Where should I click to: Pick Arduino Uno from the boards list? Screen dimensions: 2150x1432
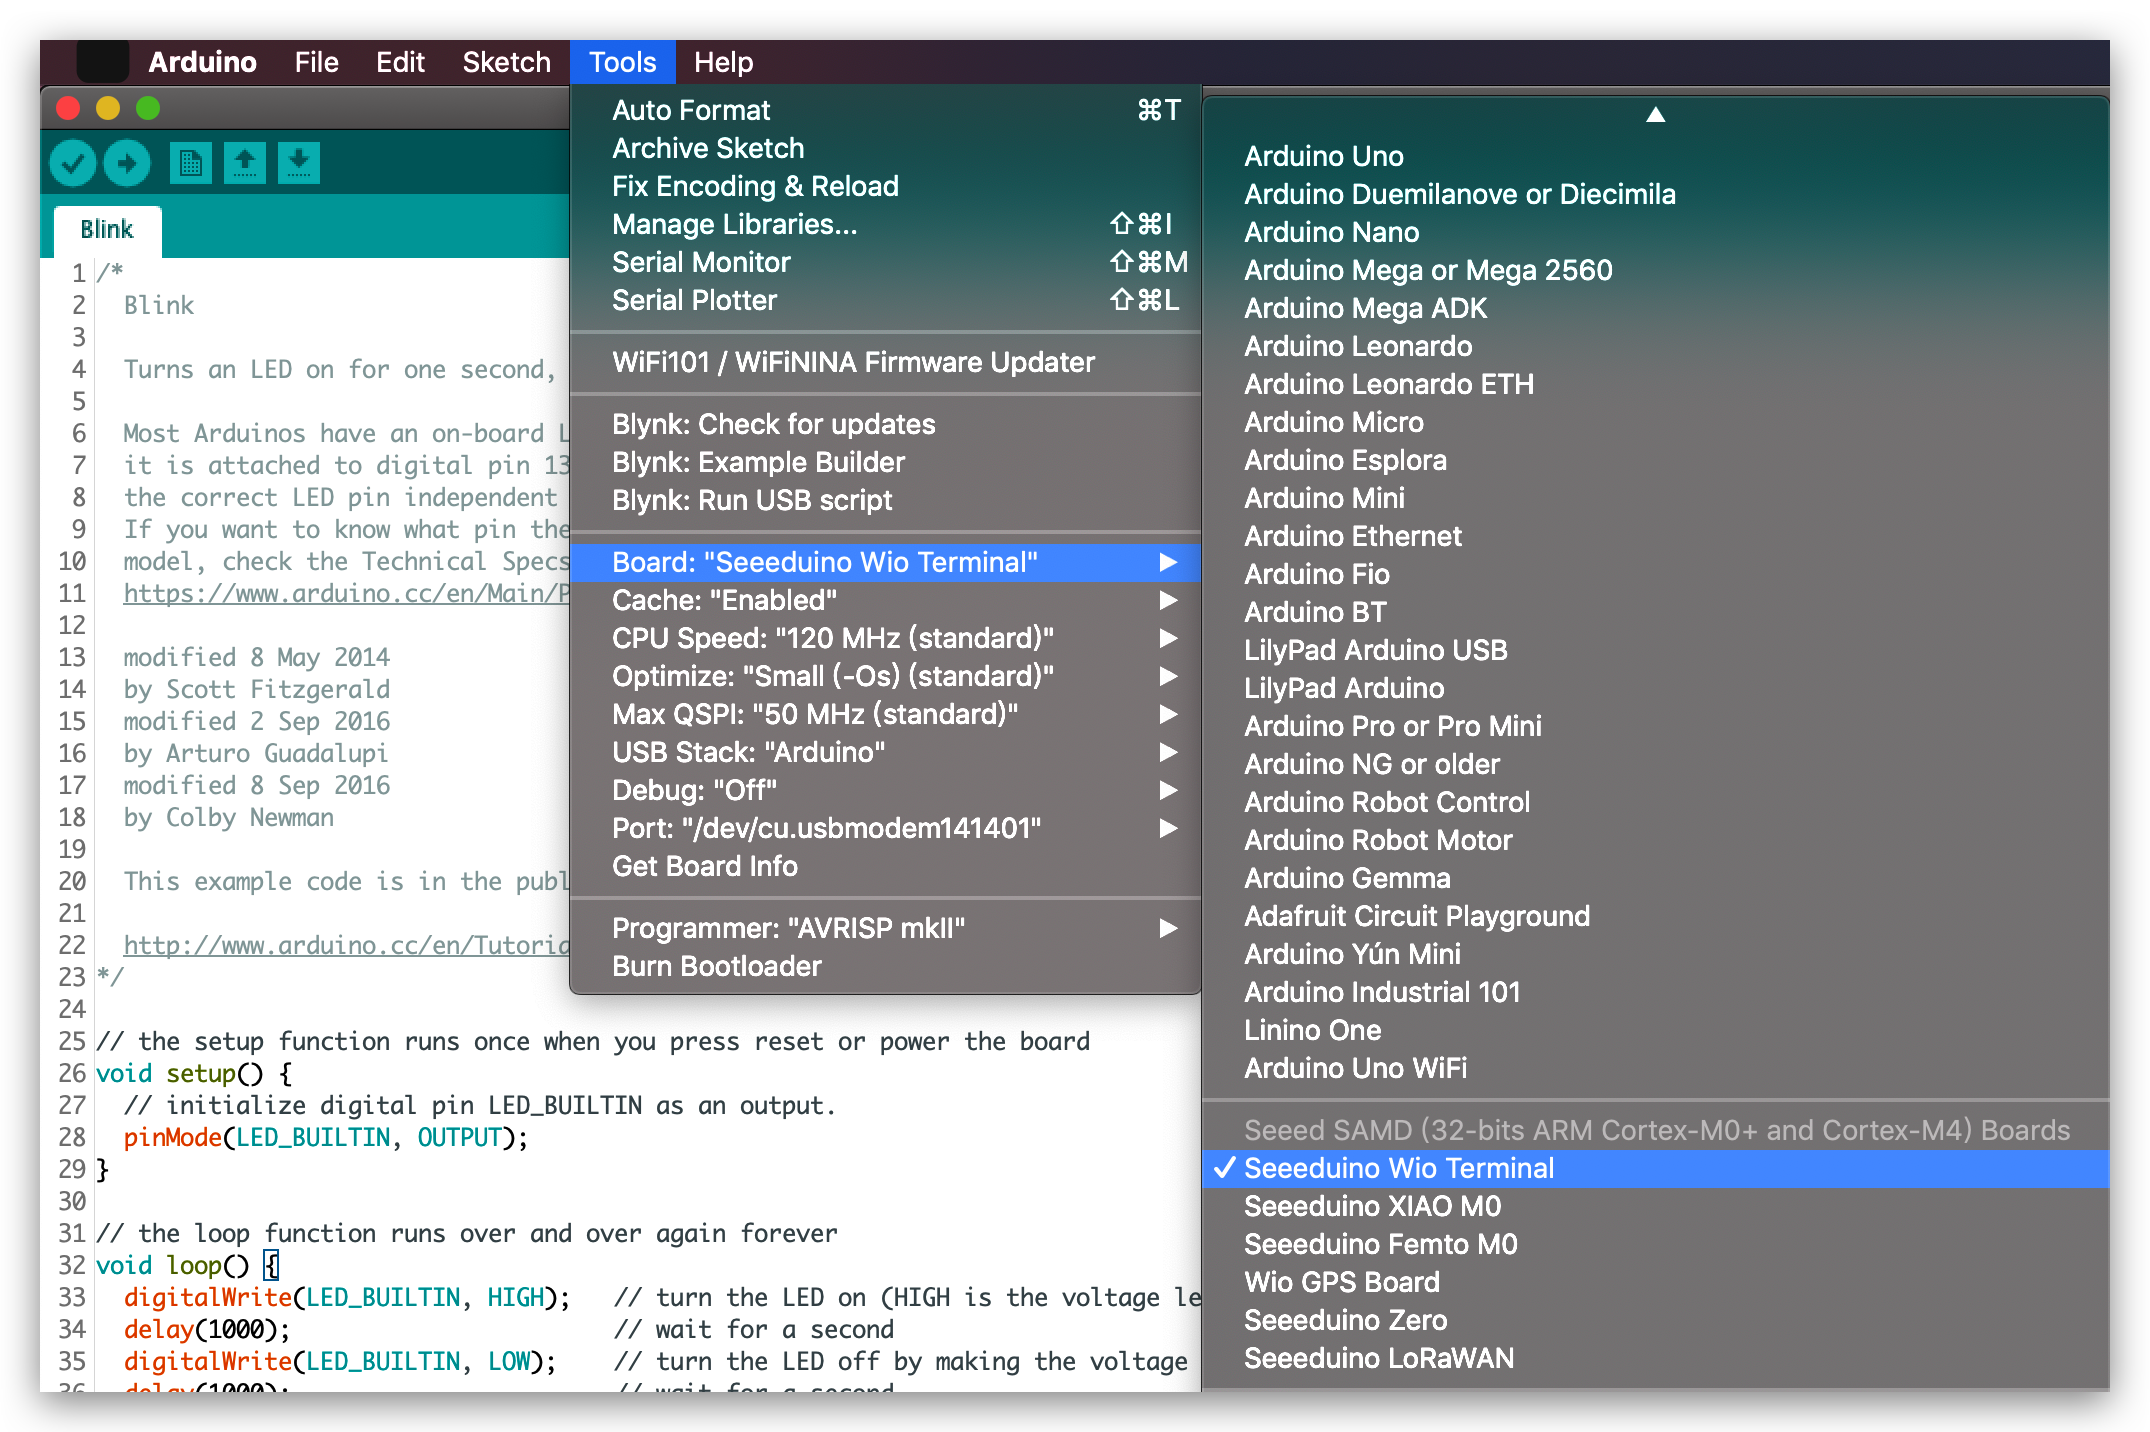pos(1323,156)
